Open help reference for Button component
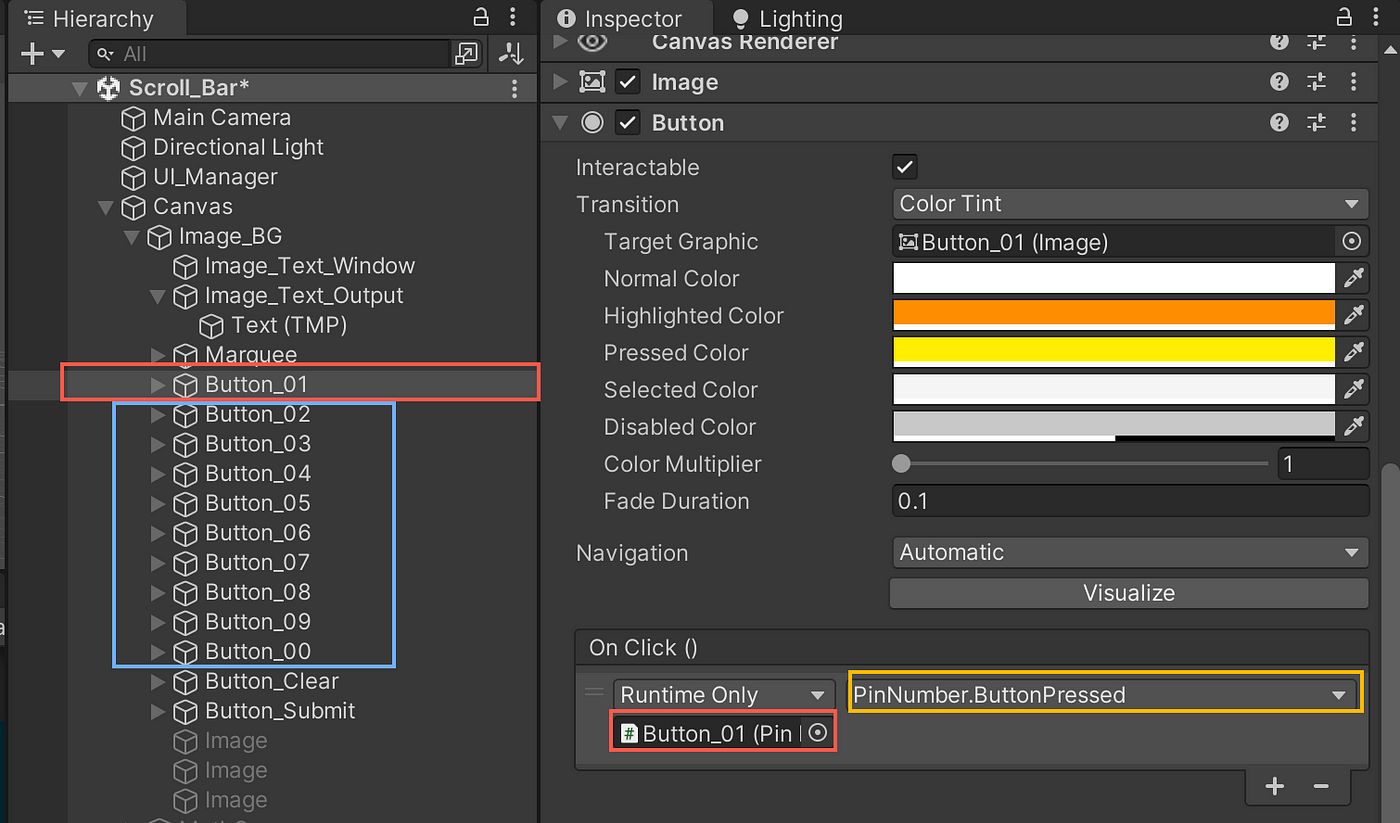Viewport: 1400px width, 823px height. click(1279, 123)
